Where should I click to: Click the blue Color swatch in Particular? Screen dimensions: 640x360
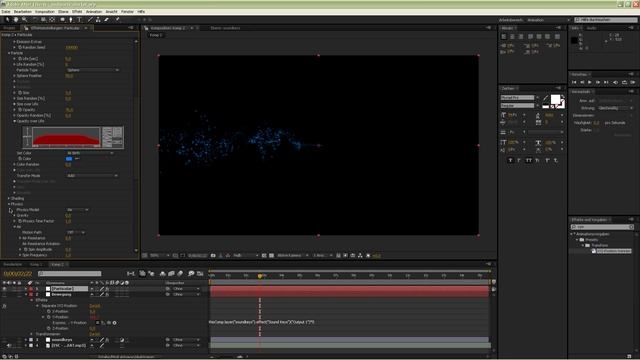[69, 159]
